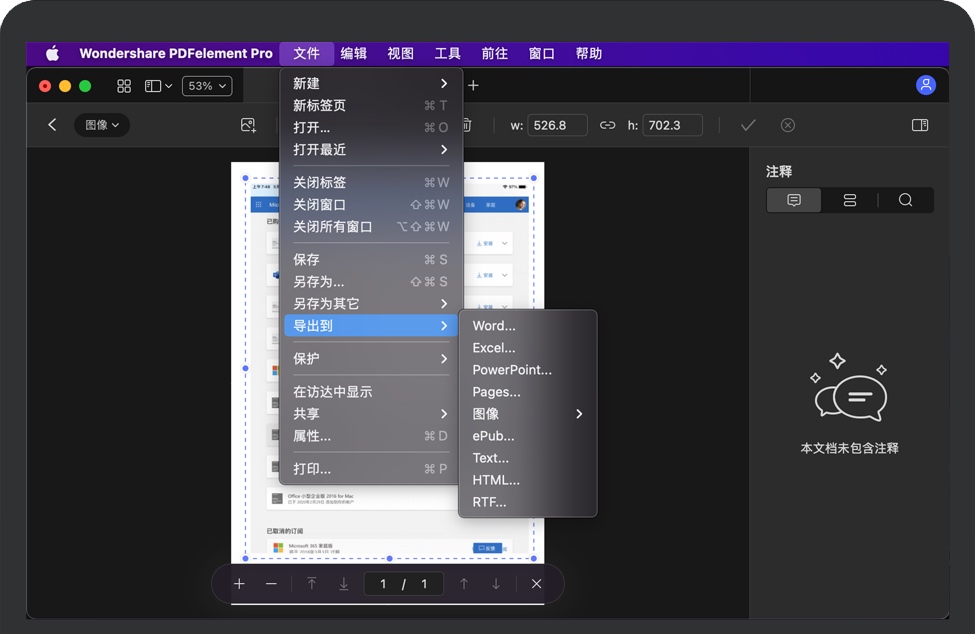Open the search icon in the annotation panel
975x634 pixels.
(905, 200)
